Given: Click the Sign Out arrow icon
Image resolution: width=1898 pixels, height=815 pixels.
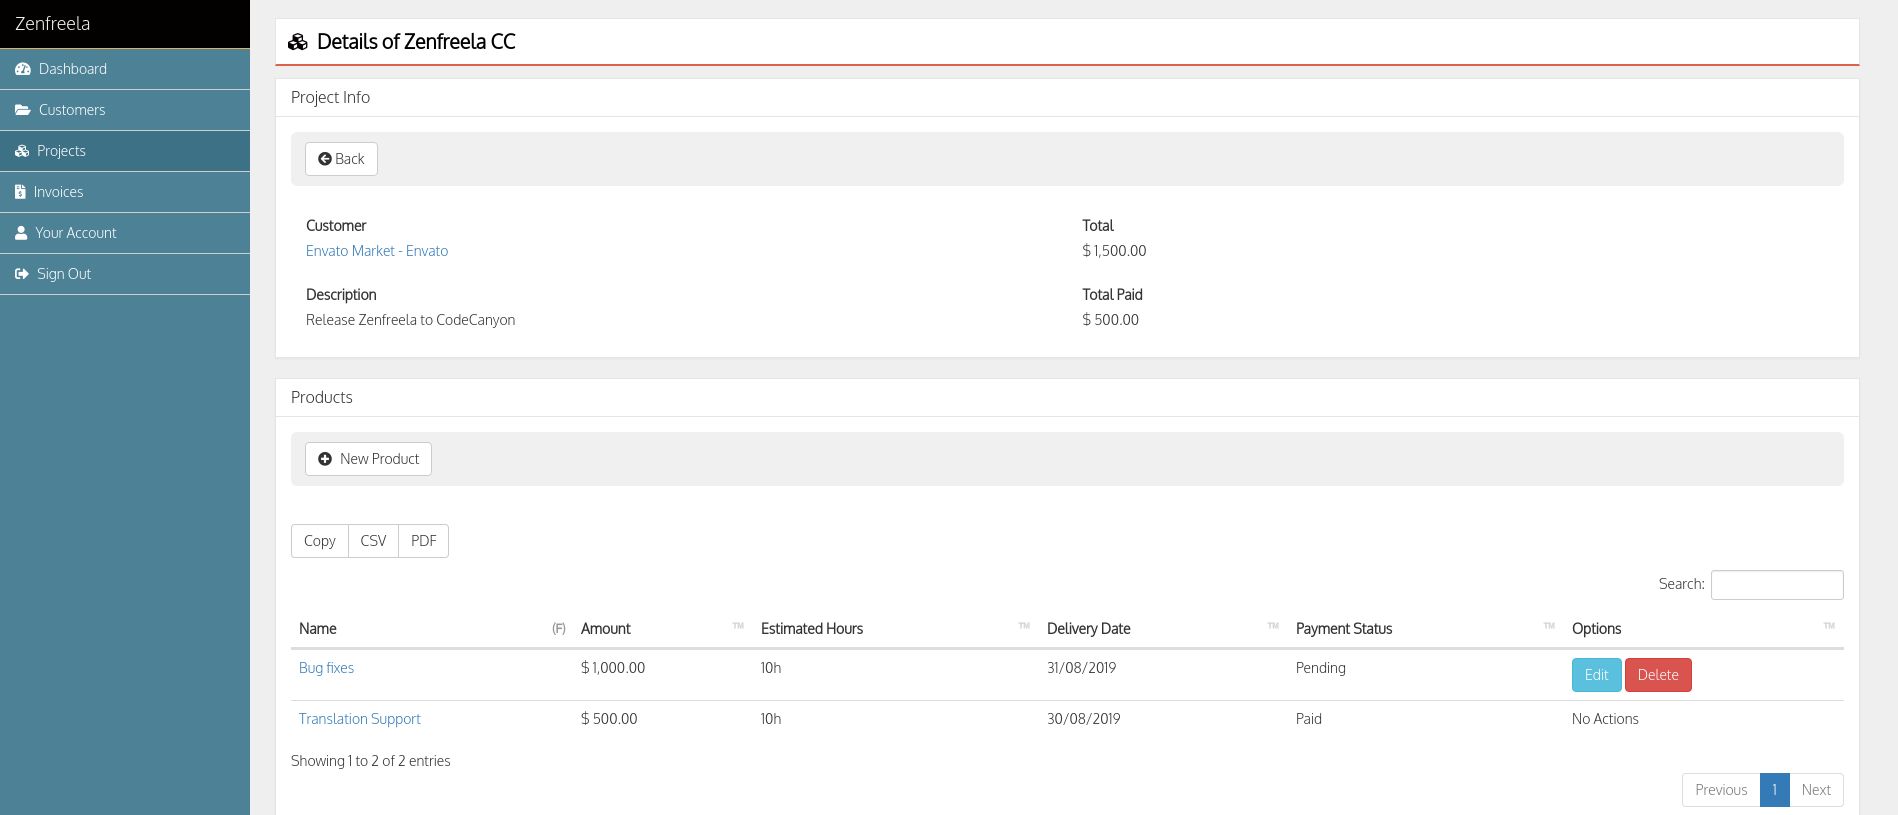Looking at the screenshot, I should click(x=22, y=274).
